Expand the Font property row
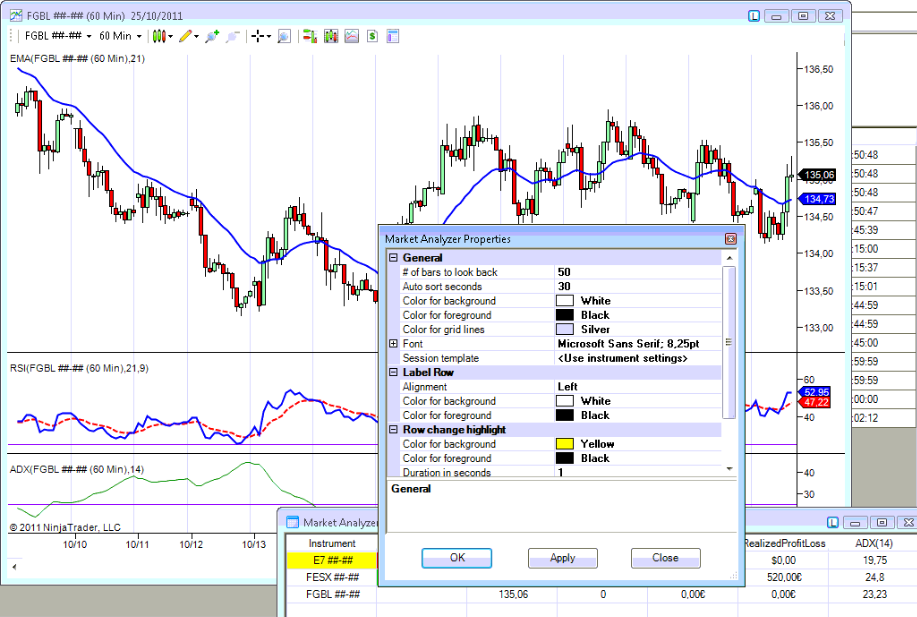917x617 pixels. [x=394, y=344]
